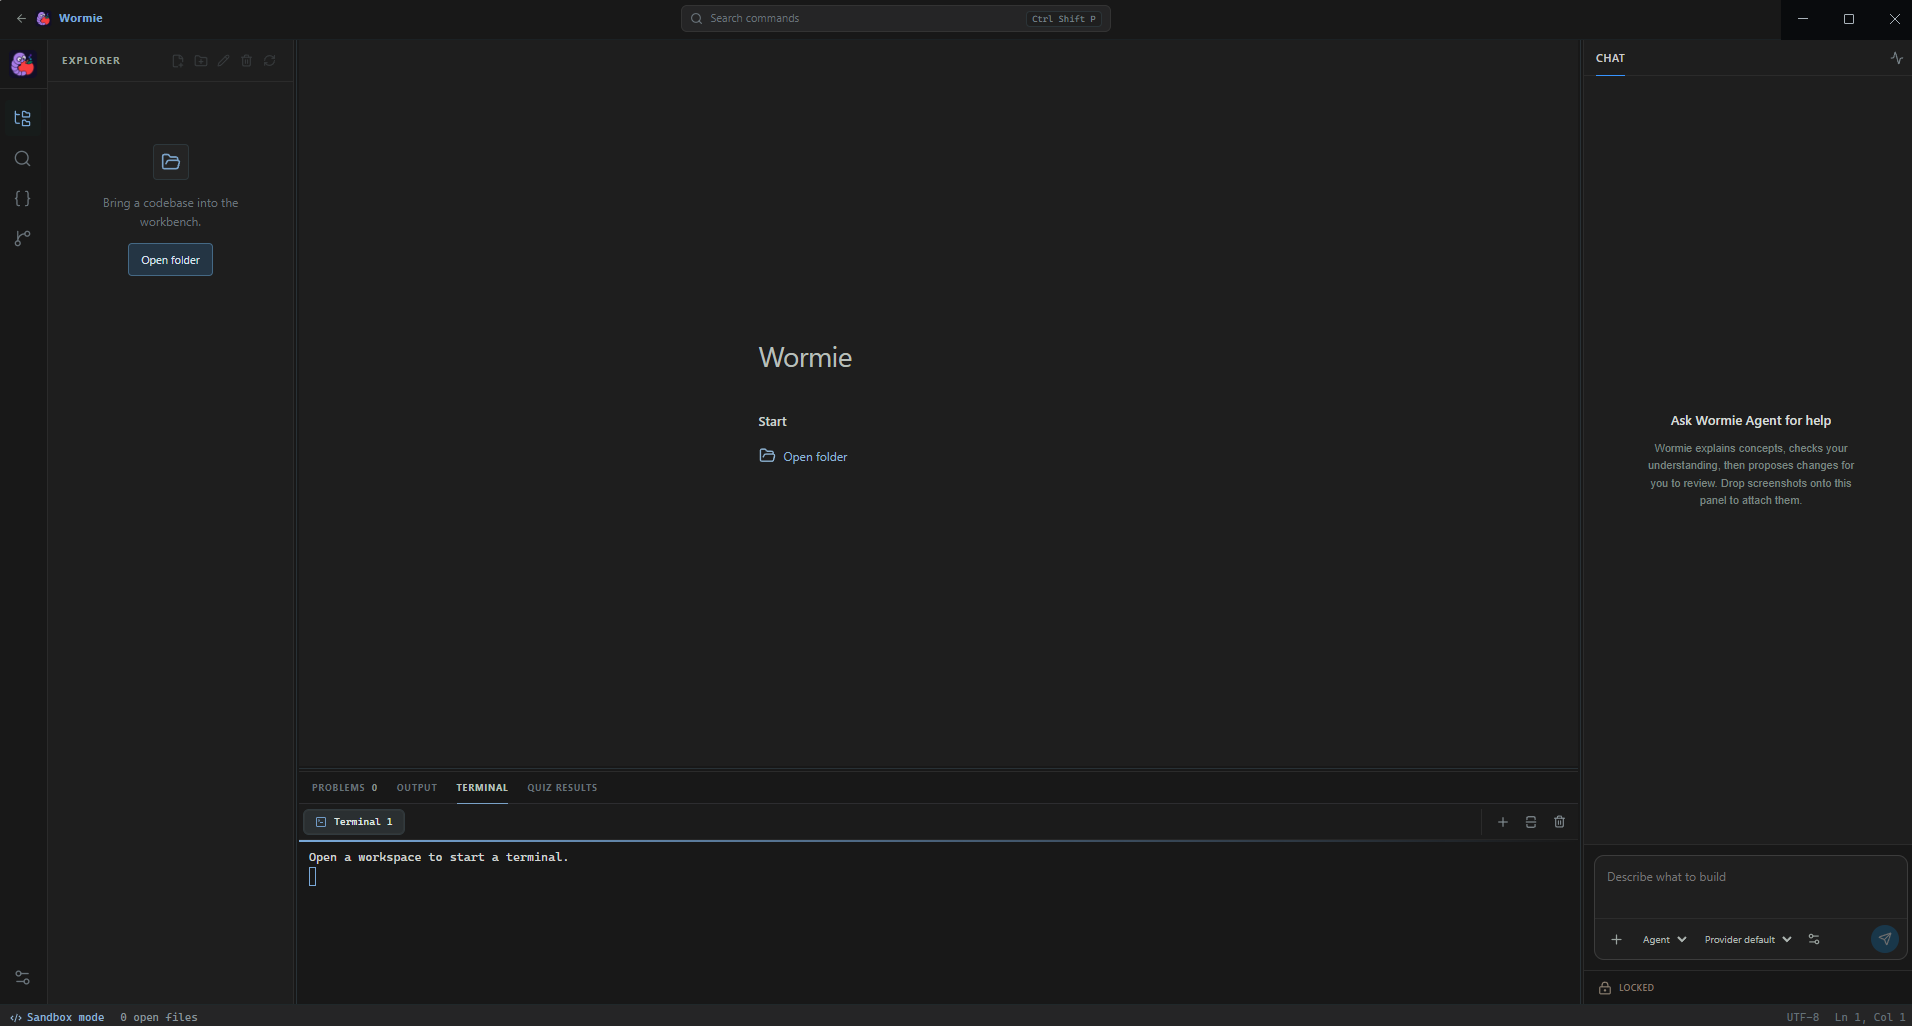Add an attachment with the chat plus icon

(x=1616, y=940)
